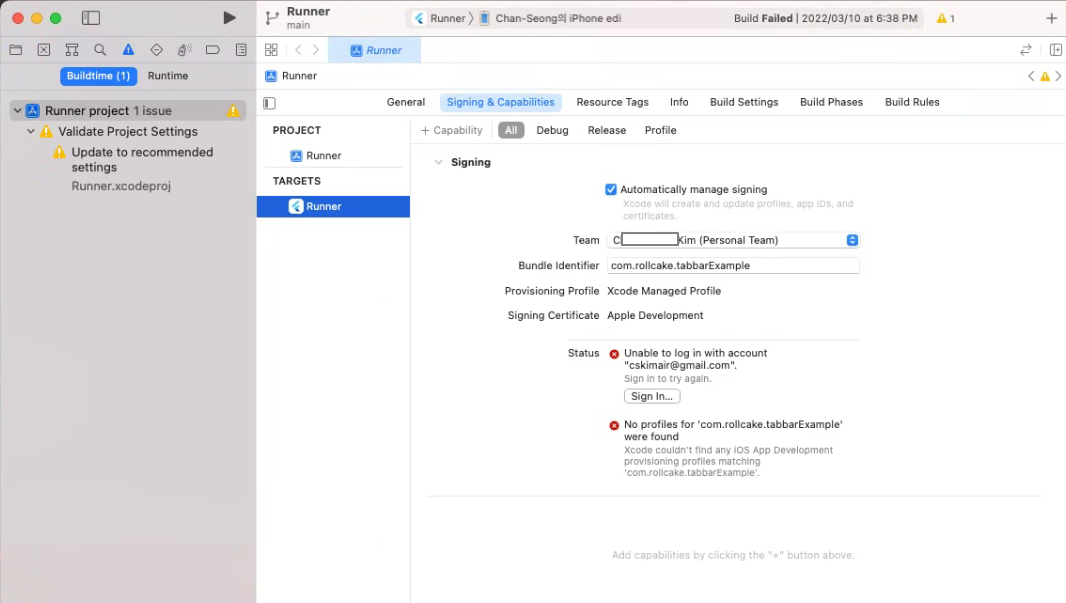
Task: Open the Info tab
Action: 678,102
